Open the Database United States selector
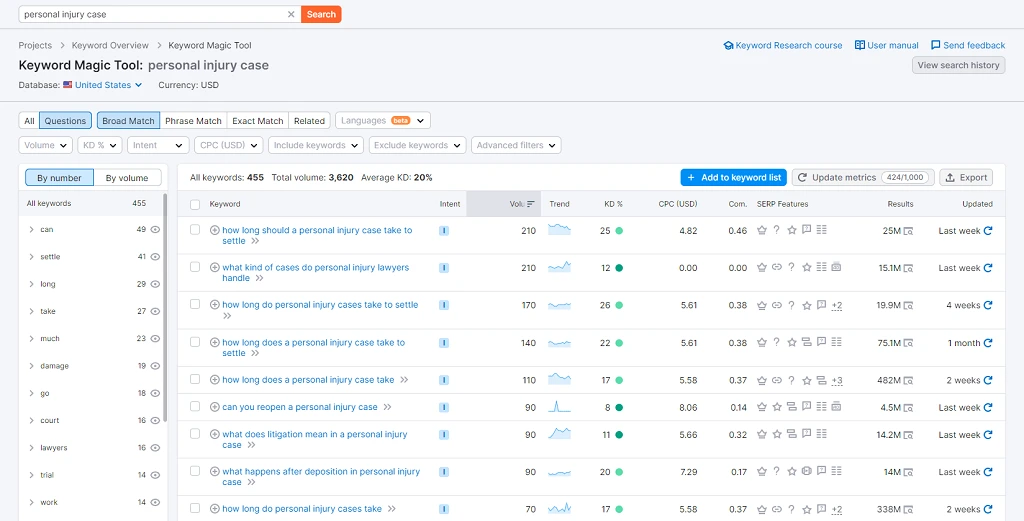1024x521 pixels. tap(103, 85)
